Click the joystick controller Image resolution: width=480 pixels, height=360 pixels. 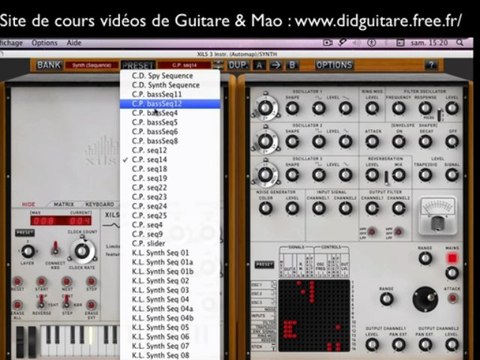(x=425, y=299)
